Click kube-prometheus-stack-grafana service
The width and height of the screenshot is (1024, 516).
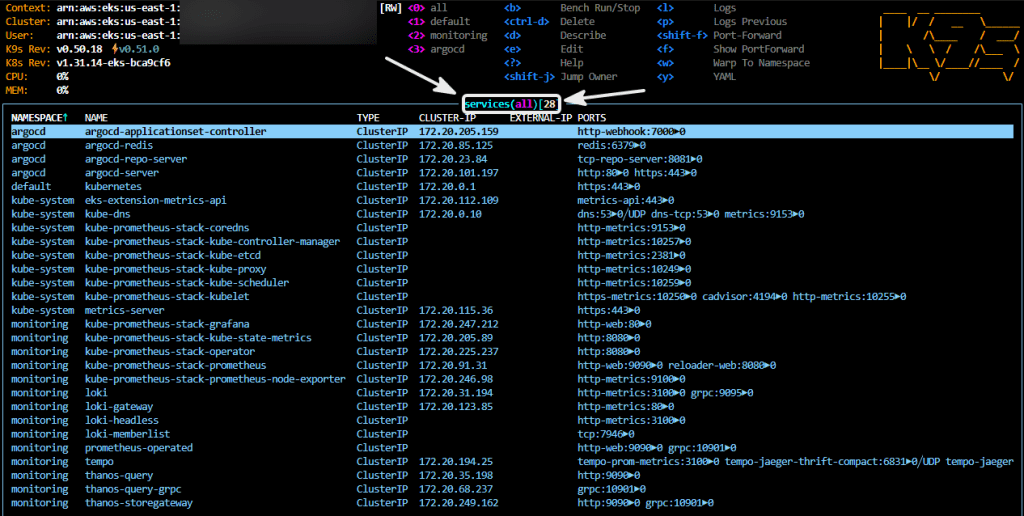[167, 323]
